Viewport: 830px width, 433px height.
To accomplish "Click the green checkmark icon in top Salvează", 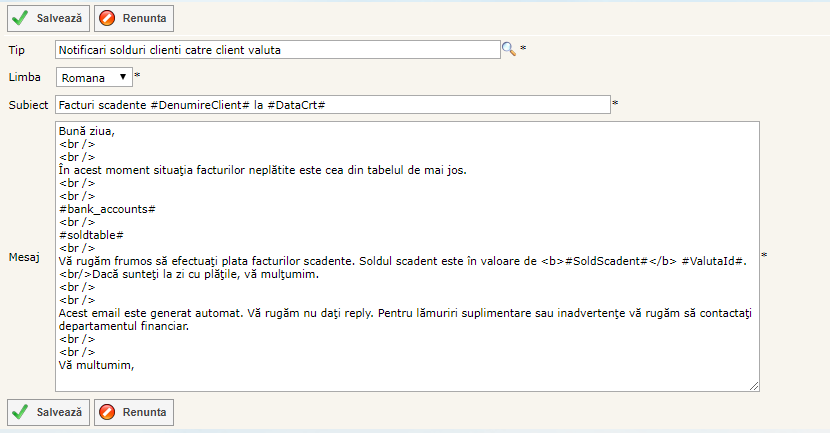I will pyautogui.click(x=20, y=17).
